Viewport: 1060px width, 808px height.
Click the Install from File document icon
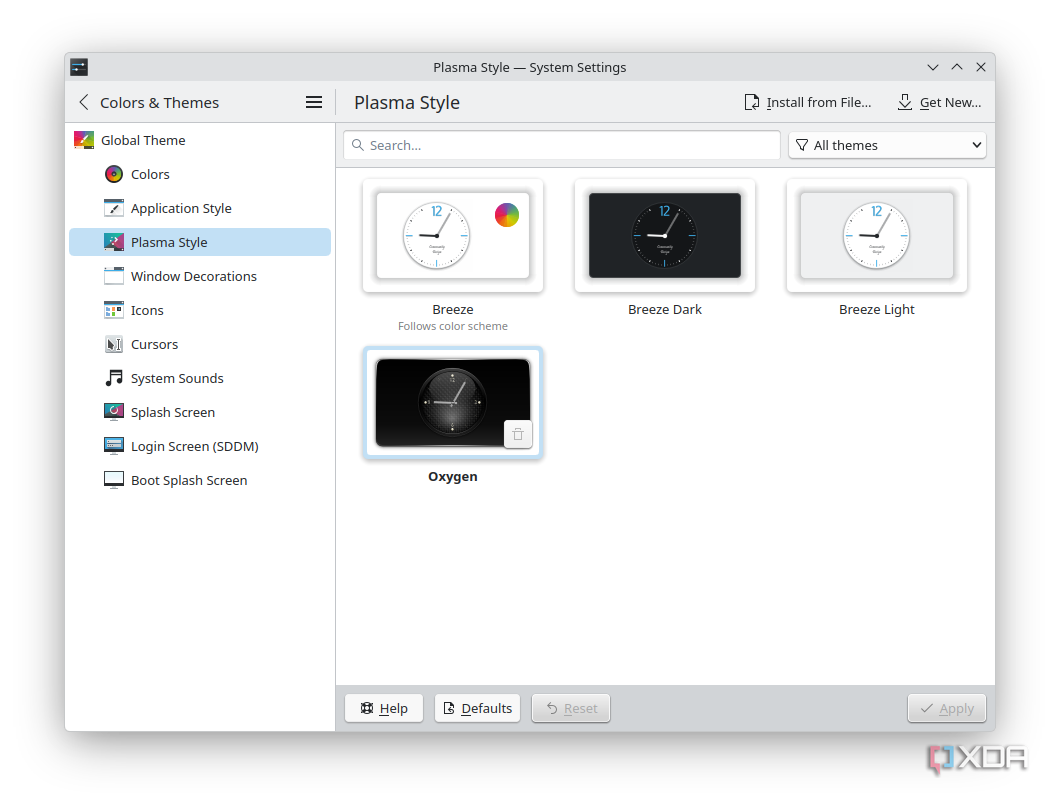[x=751, y=102]
